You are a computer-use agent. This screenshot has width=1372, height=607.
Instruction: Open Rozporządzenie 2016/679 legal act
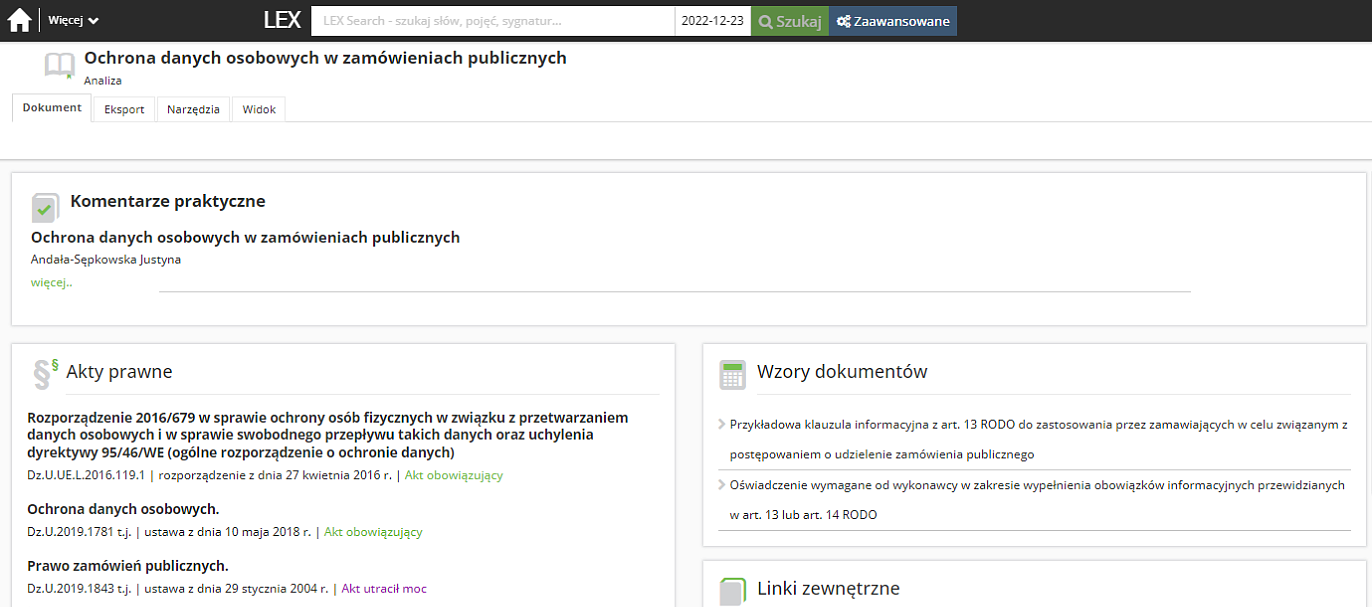click(x=328, y=435)
